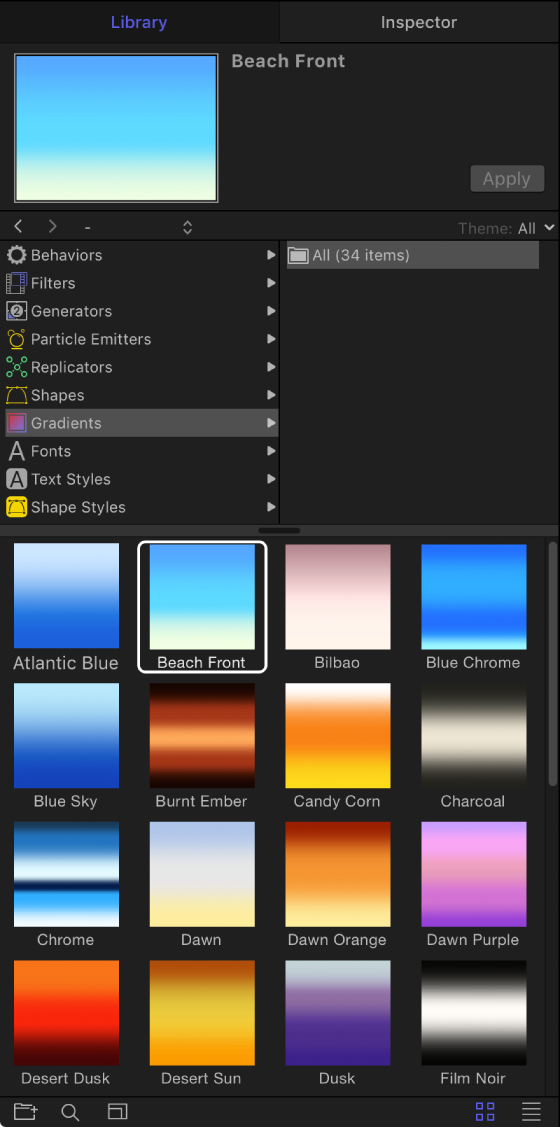Click the Replicators icon
Viewport: 560px width, 1128px height.
click(17, 367)
